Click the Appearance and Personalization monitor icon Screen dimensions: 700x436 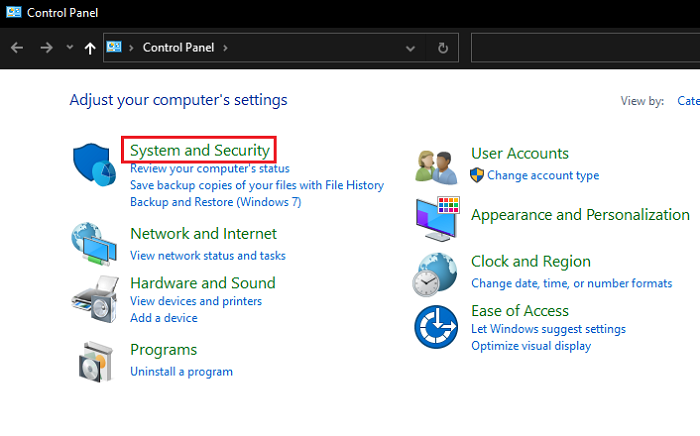tap(437, 217)
